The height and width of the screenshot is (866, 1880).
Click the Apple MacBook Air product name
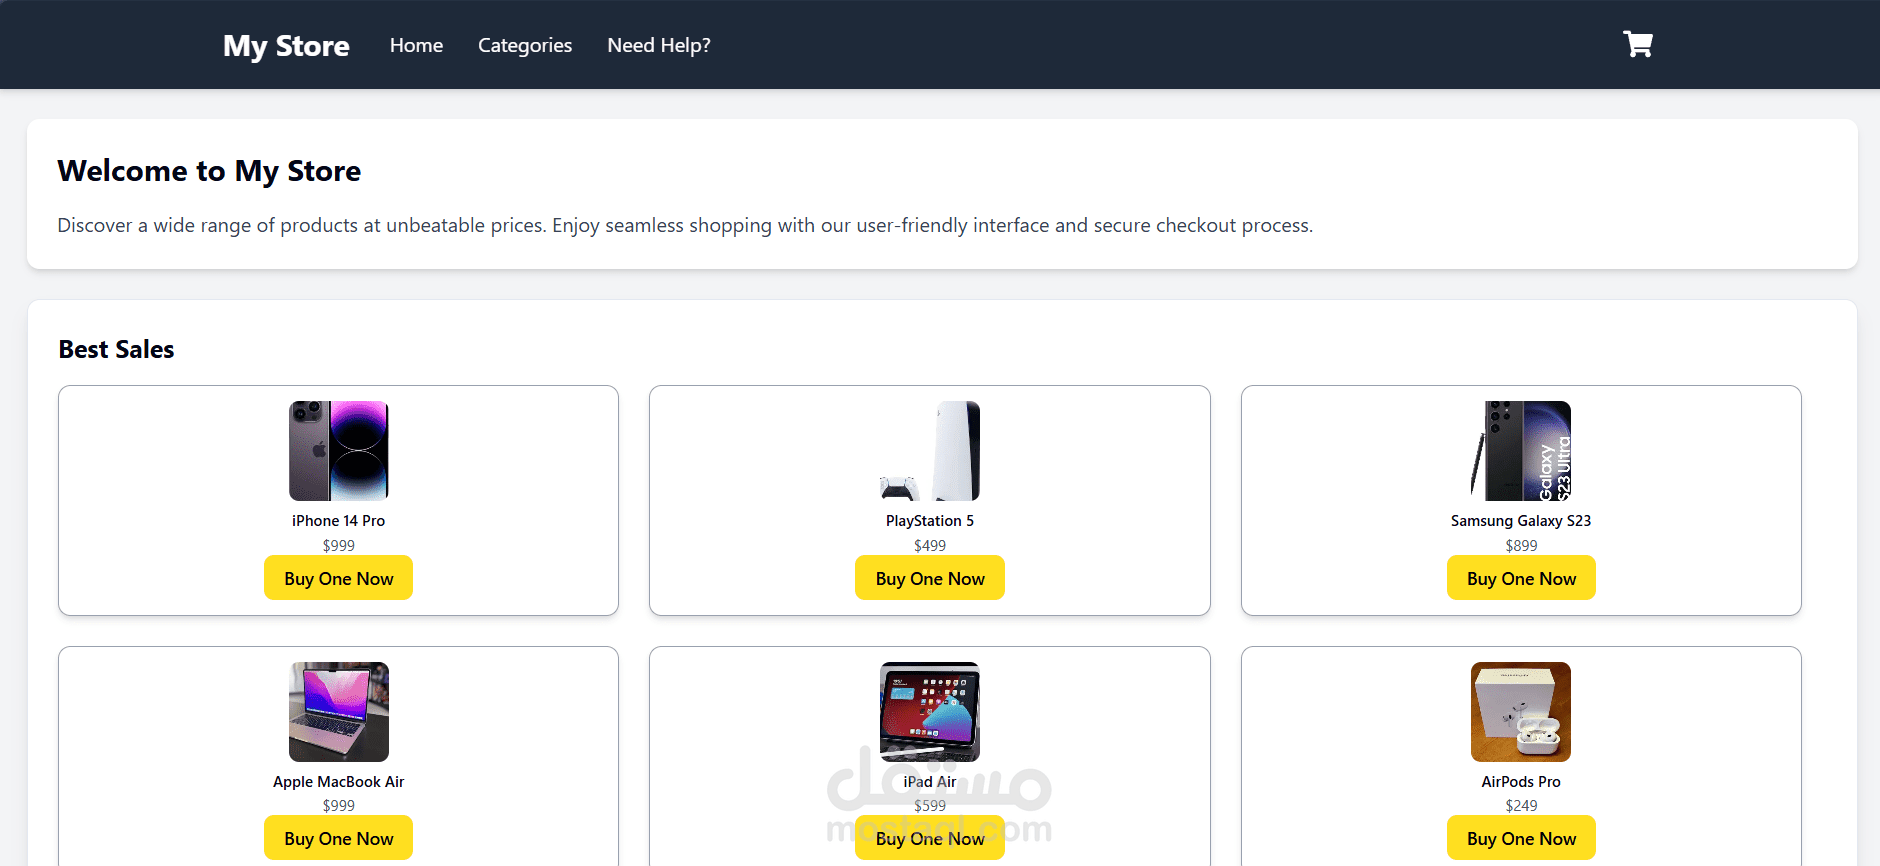338,782
